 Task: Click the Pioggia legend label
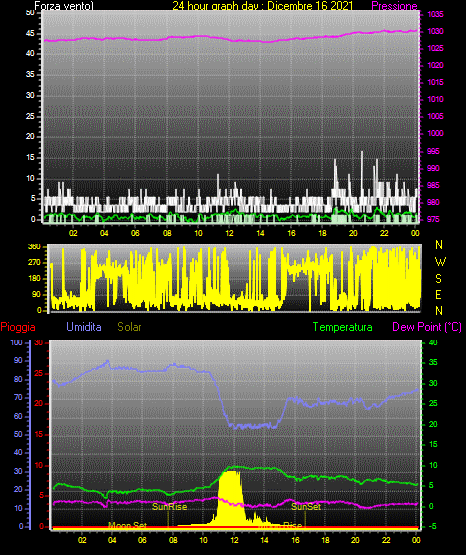tap(18, 327)
